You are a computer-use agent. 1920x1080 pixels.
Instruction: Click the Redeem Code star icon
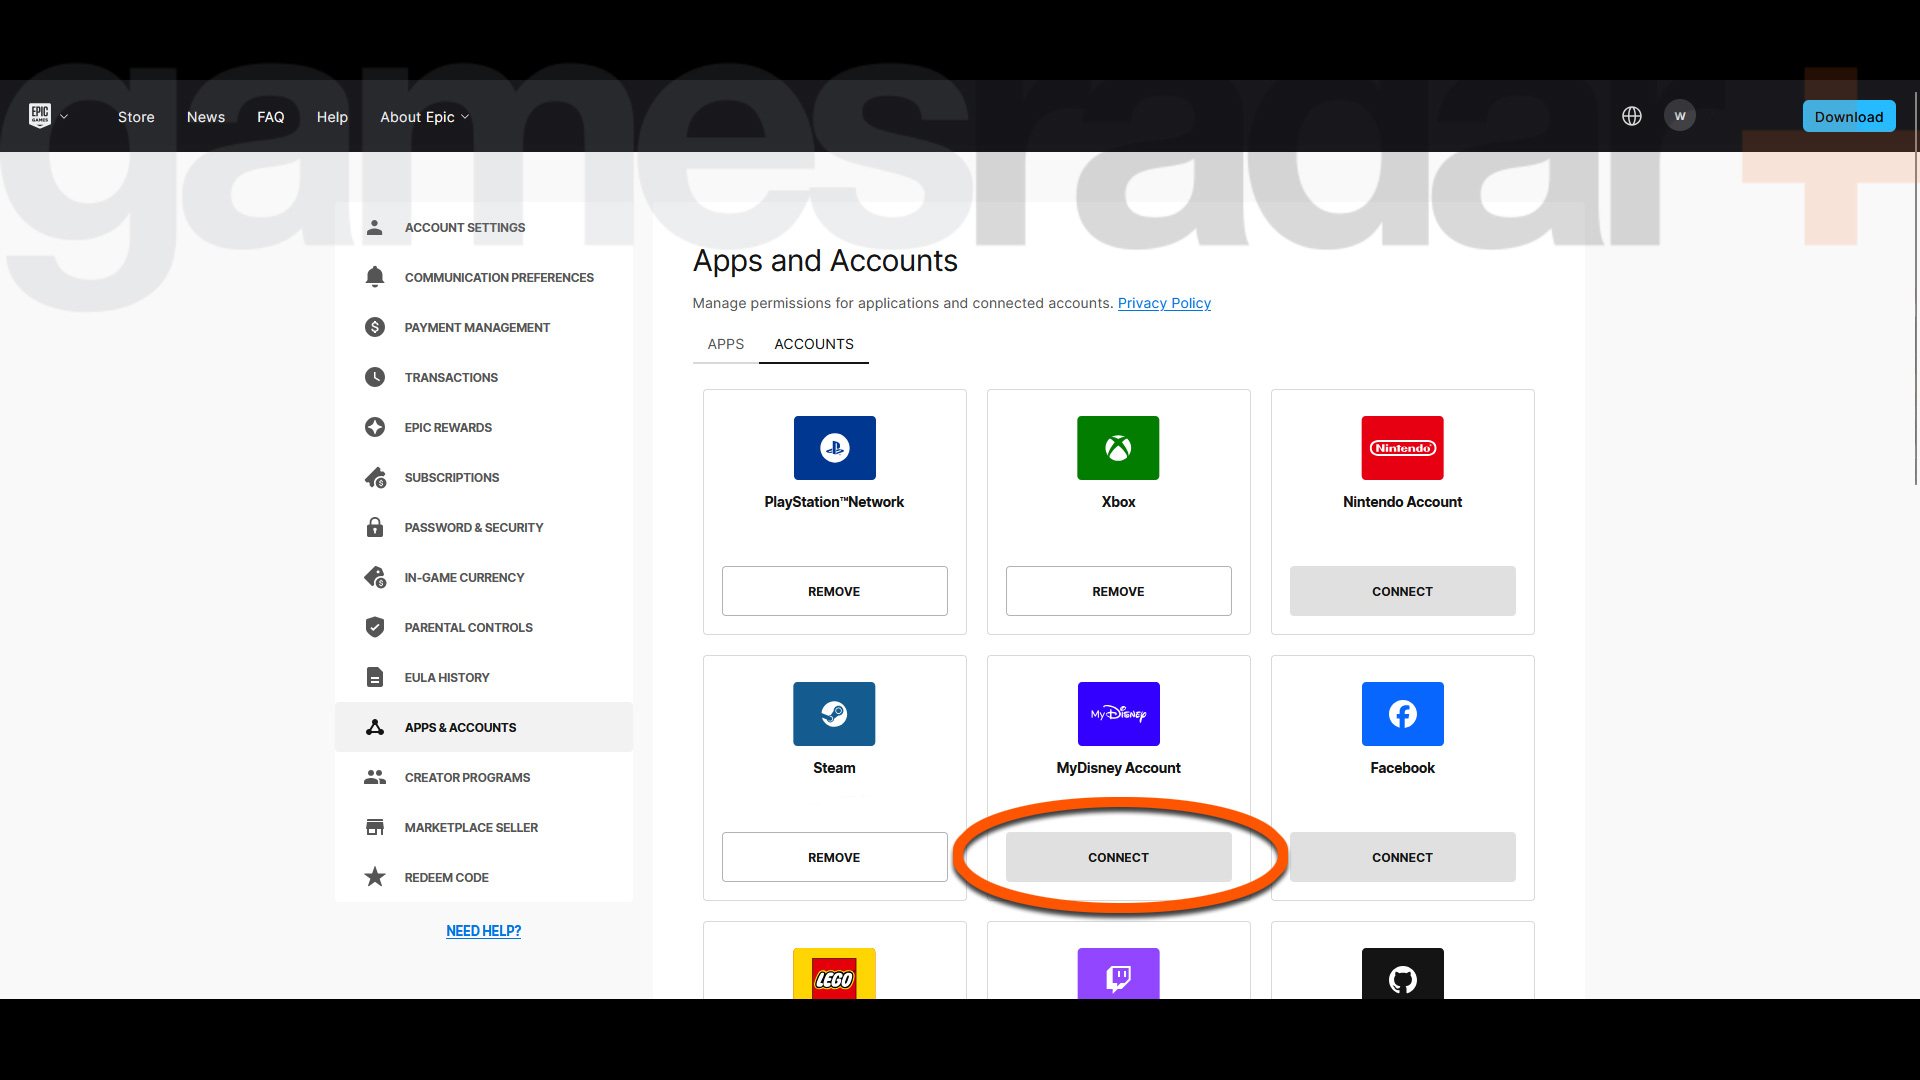(x=375, y=877)
